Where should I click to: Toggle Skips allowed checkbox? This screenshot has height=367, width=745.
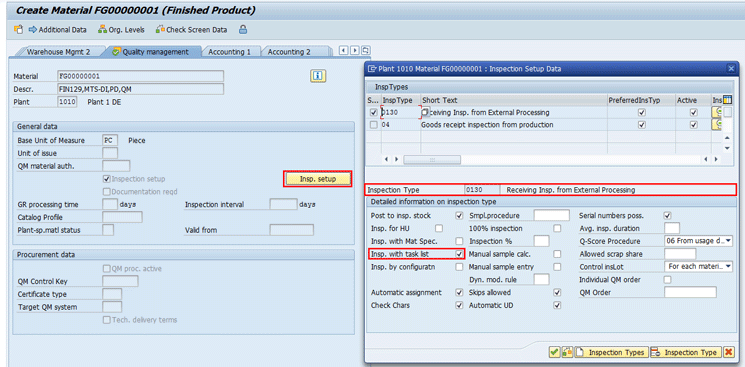[x=557, y=292]
